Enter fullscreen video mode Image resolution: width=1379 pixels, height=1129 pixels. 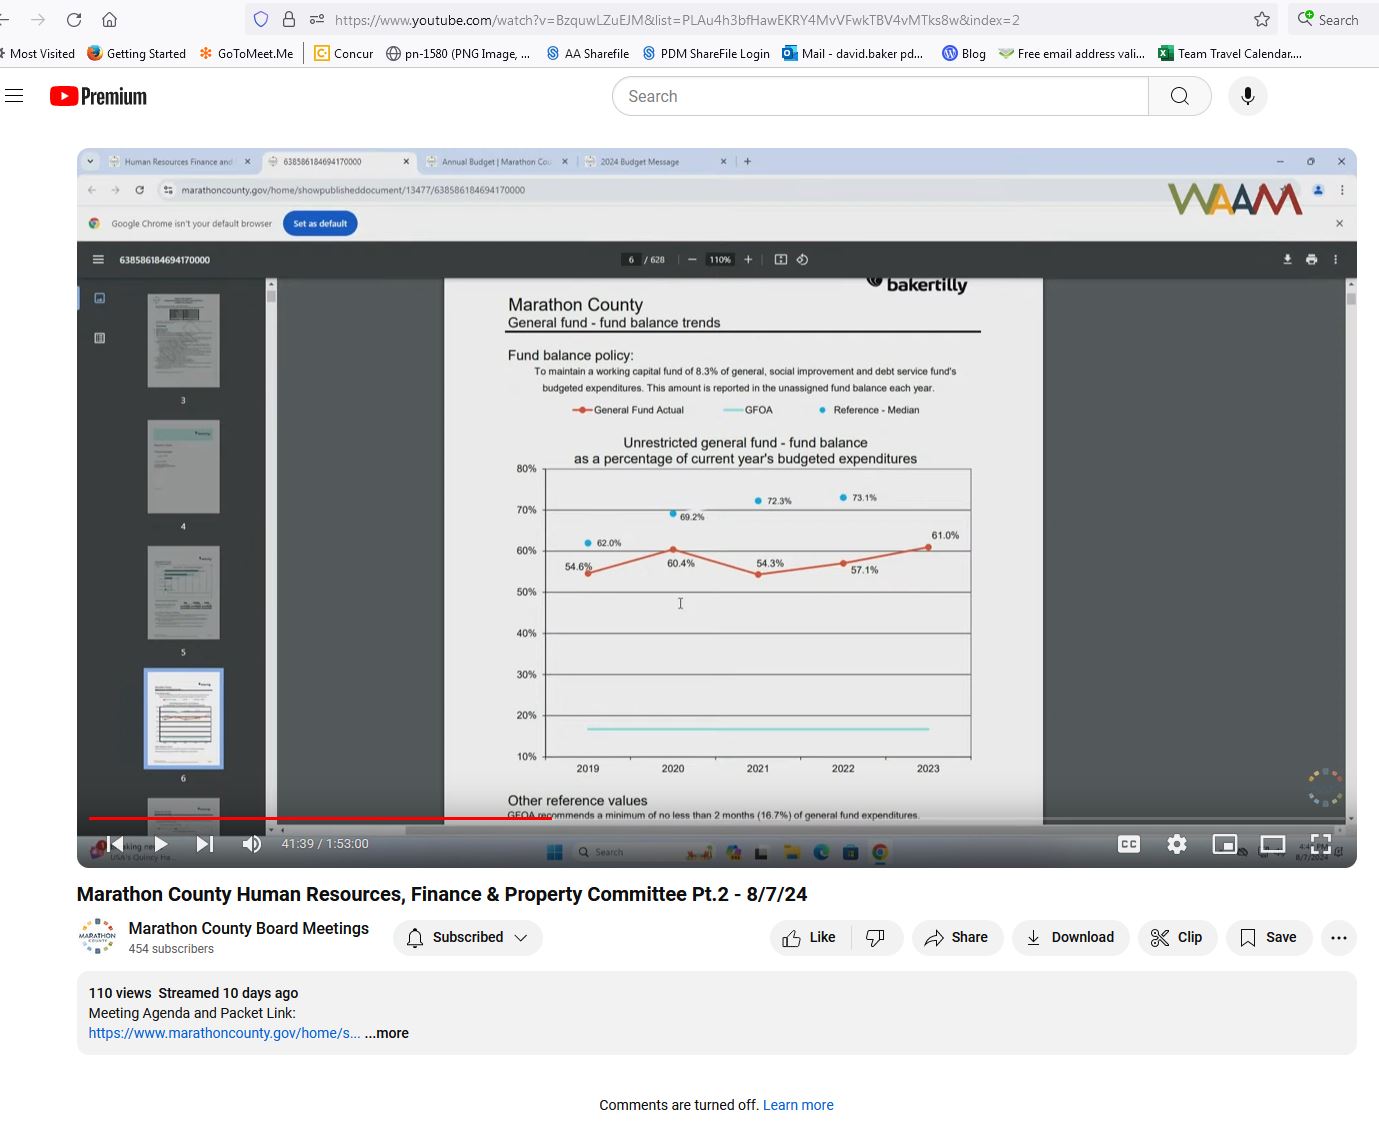click(1320, 844)
